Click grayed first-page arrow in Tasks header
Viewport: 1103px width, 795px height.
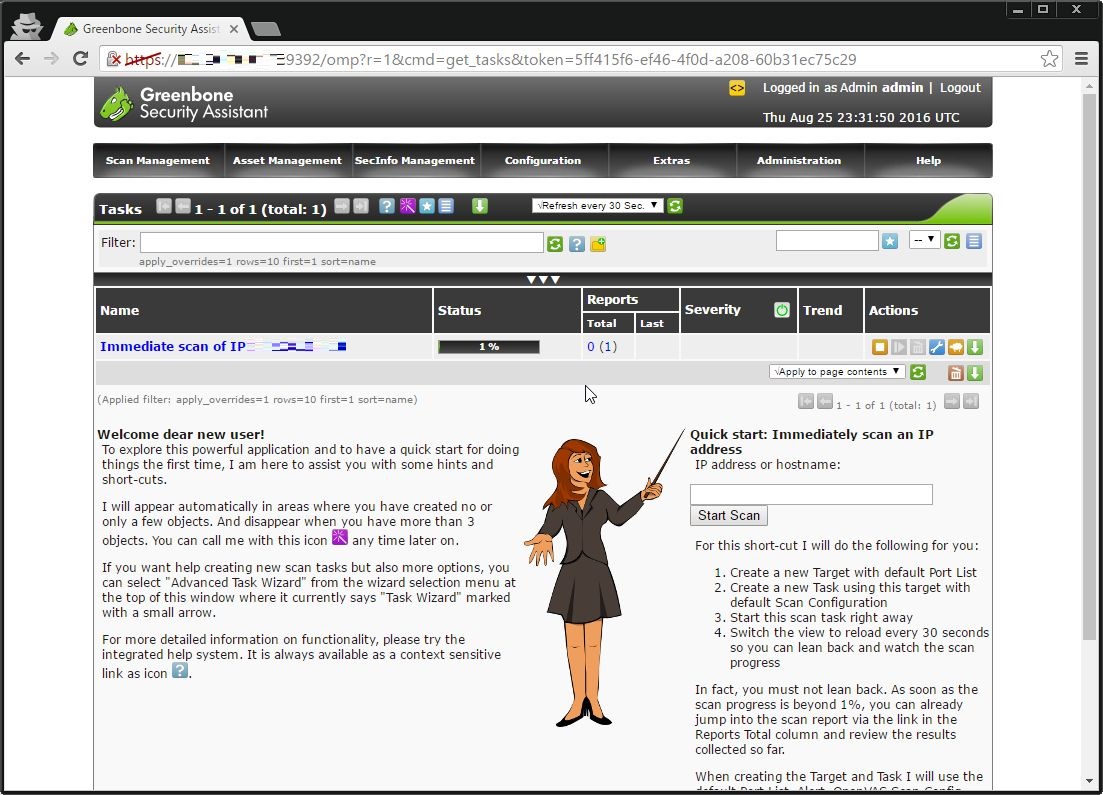tap(163, 206)
